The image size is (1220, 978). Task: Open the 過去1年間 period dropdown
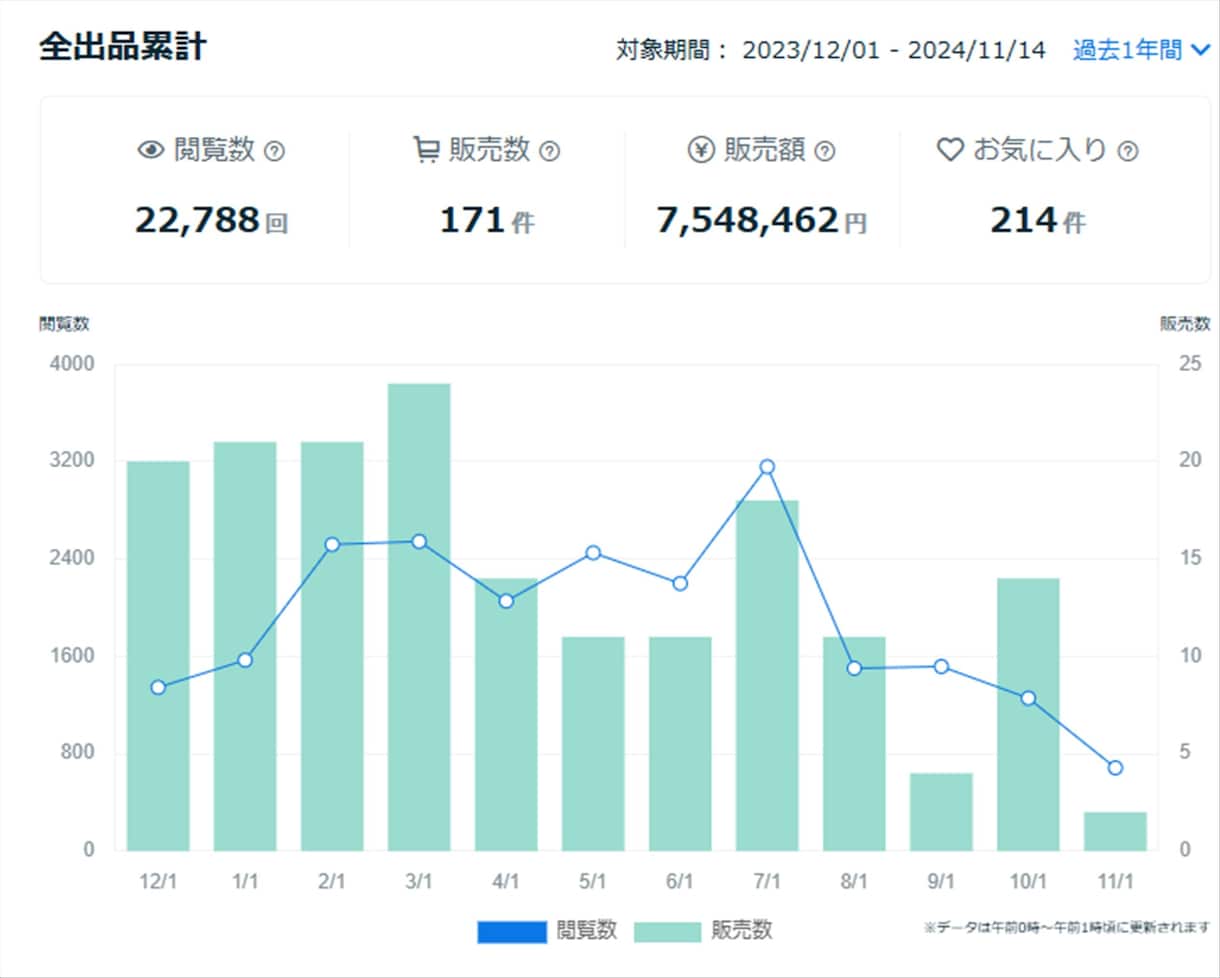pos(1142,50)
